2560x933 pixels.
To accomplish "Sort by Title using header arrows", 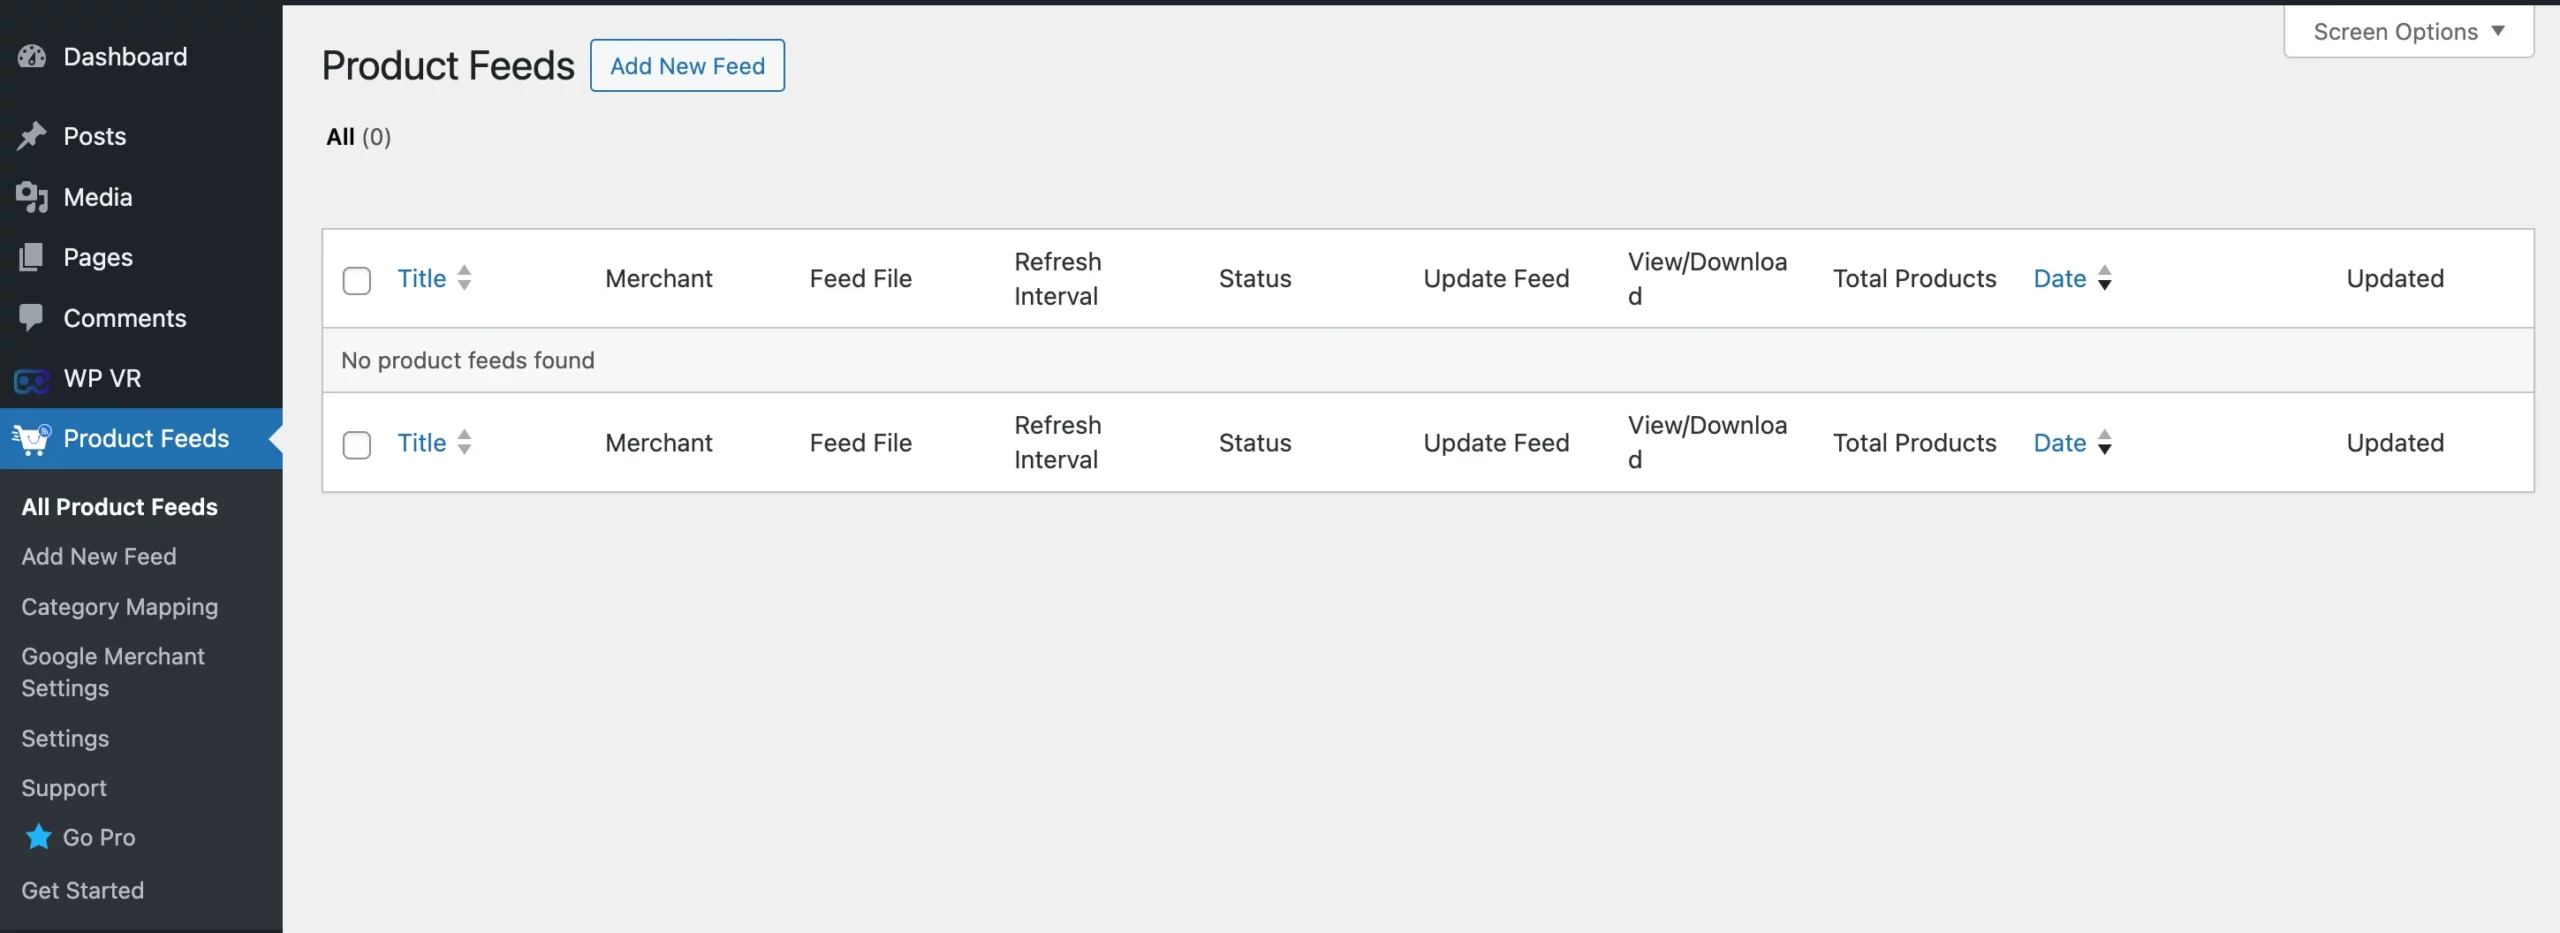I will pyautogui.click(x=464, y=278).
